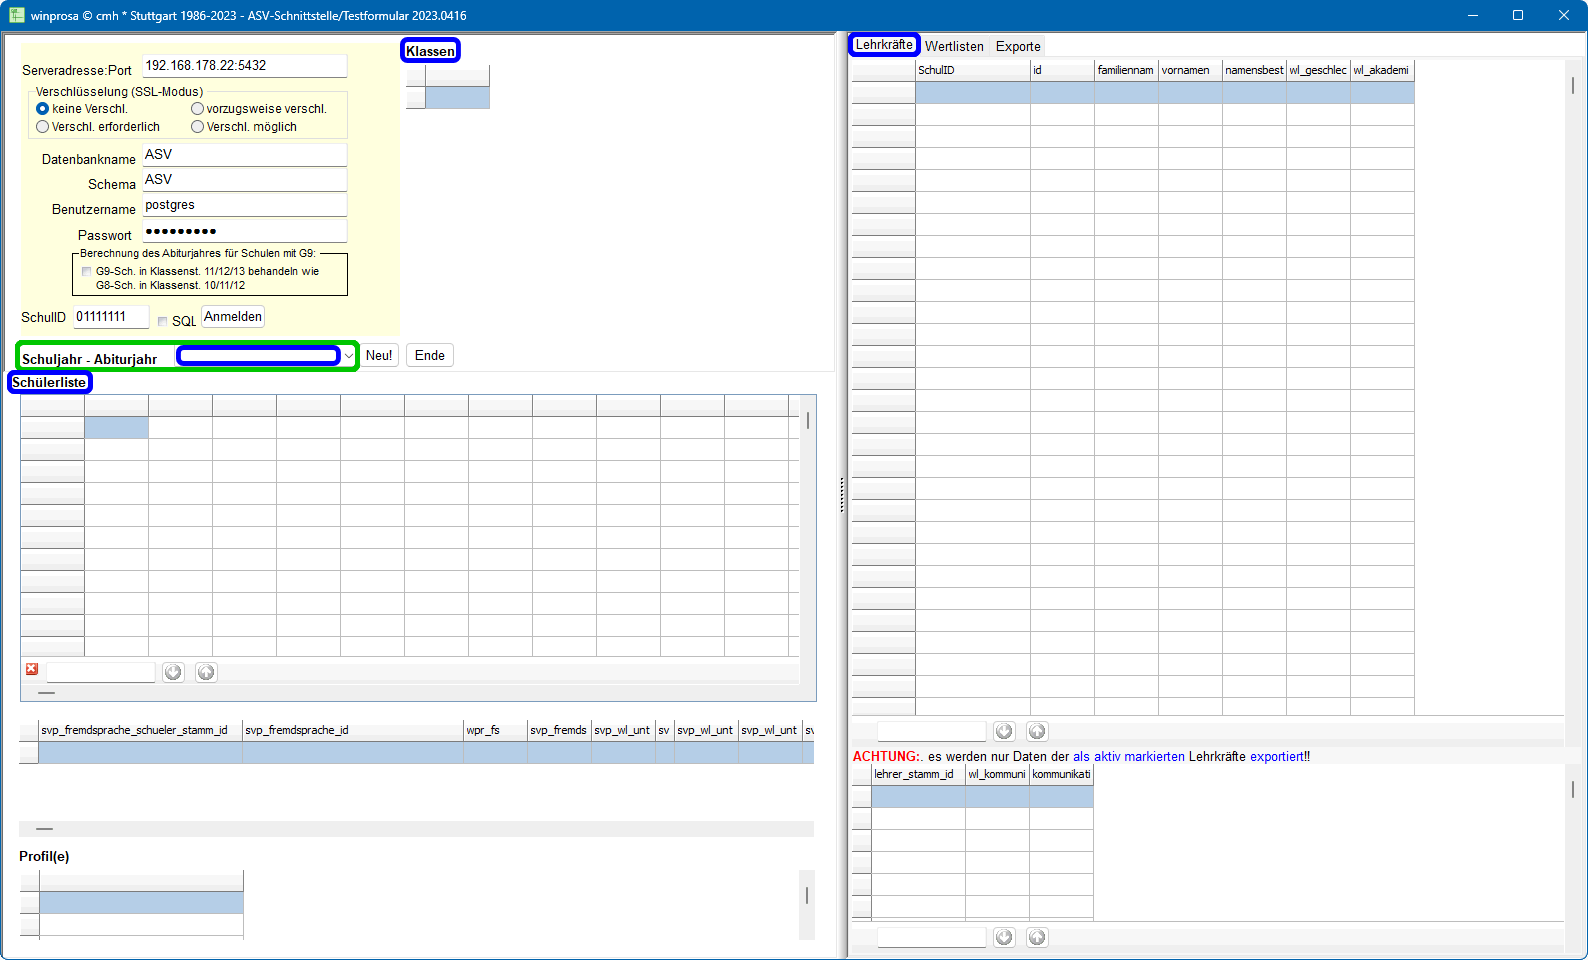Sort by the familiennam column header
Viewport: 1588px width, 960px height.
1126,70
